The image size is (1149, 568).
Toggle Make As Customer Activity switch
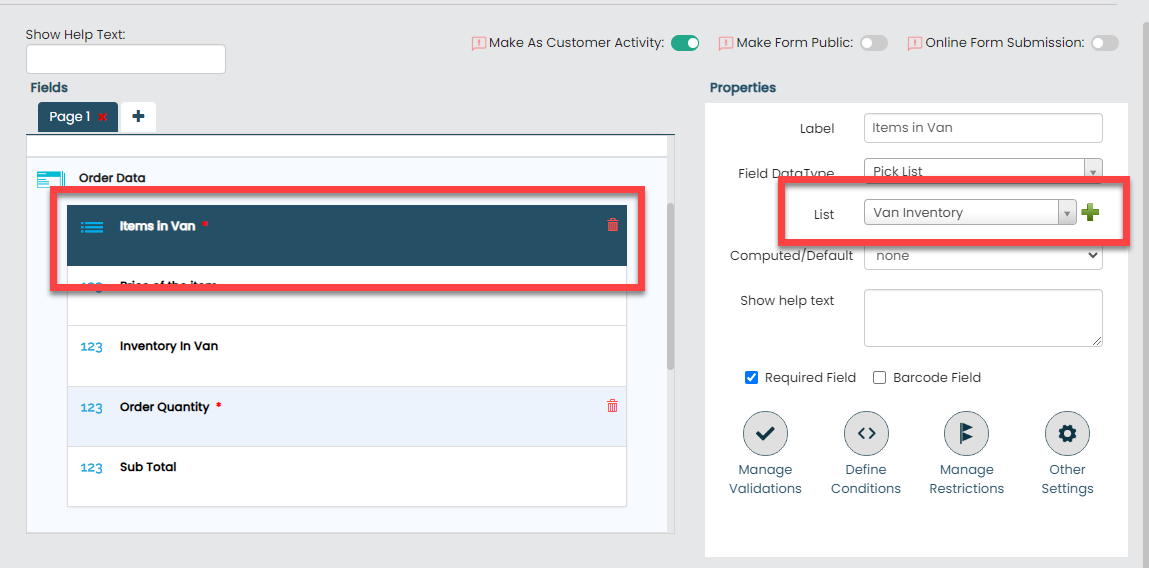click(685, 43)
